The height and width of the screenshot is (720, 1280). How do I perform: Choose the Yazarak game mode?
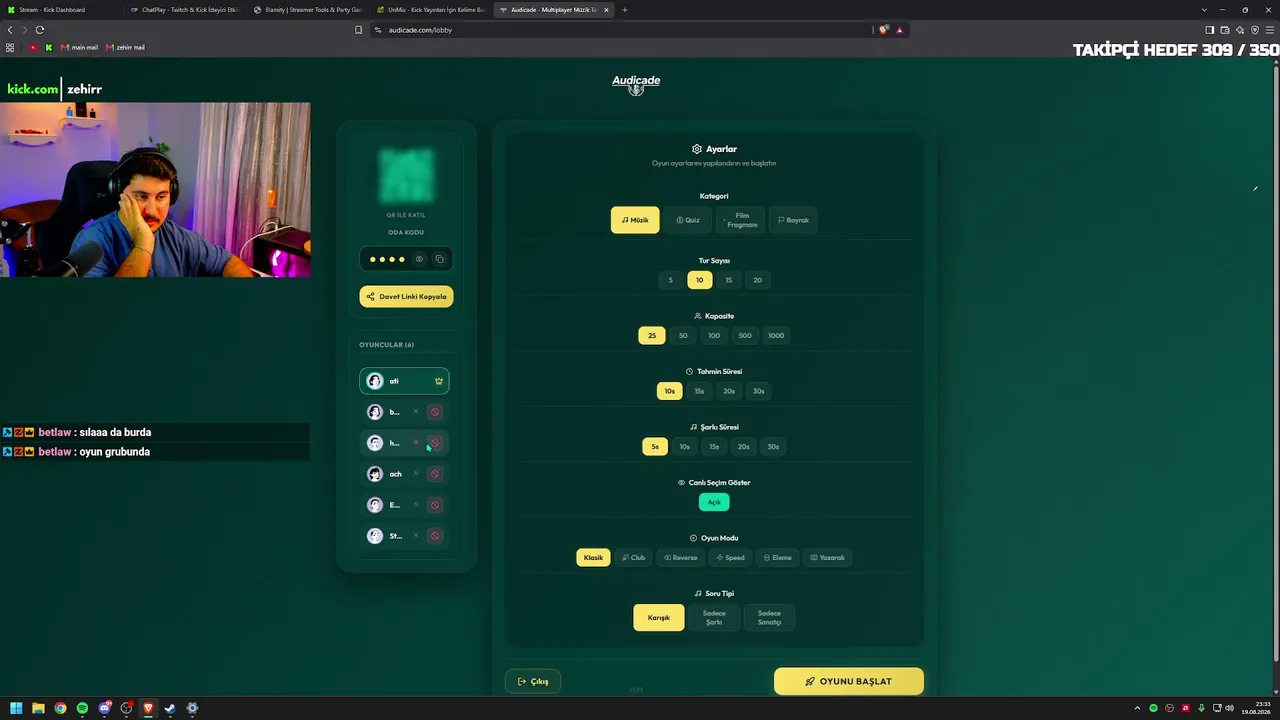(x=828, y=558)
